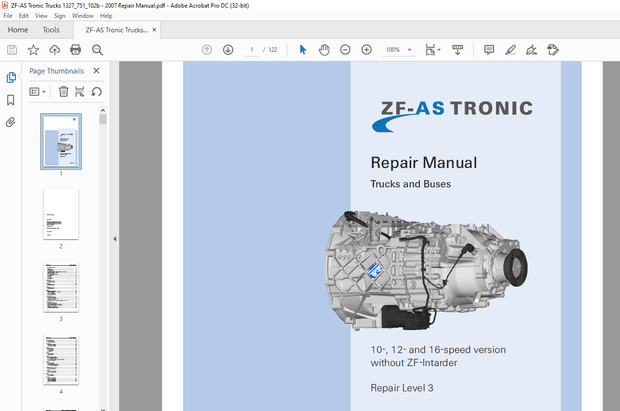This screenshot has width=620, height=411.
Task: Select the highlight pen tool
Action: [510, 50]
